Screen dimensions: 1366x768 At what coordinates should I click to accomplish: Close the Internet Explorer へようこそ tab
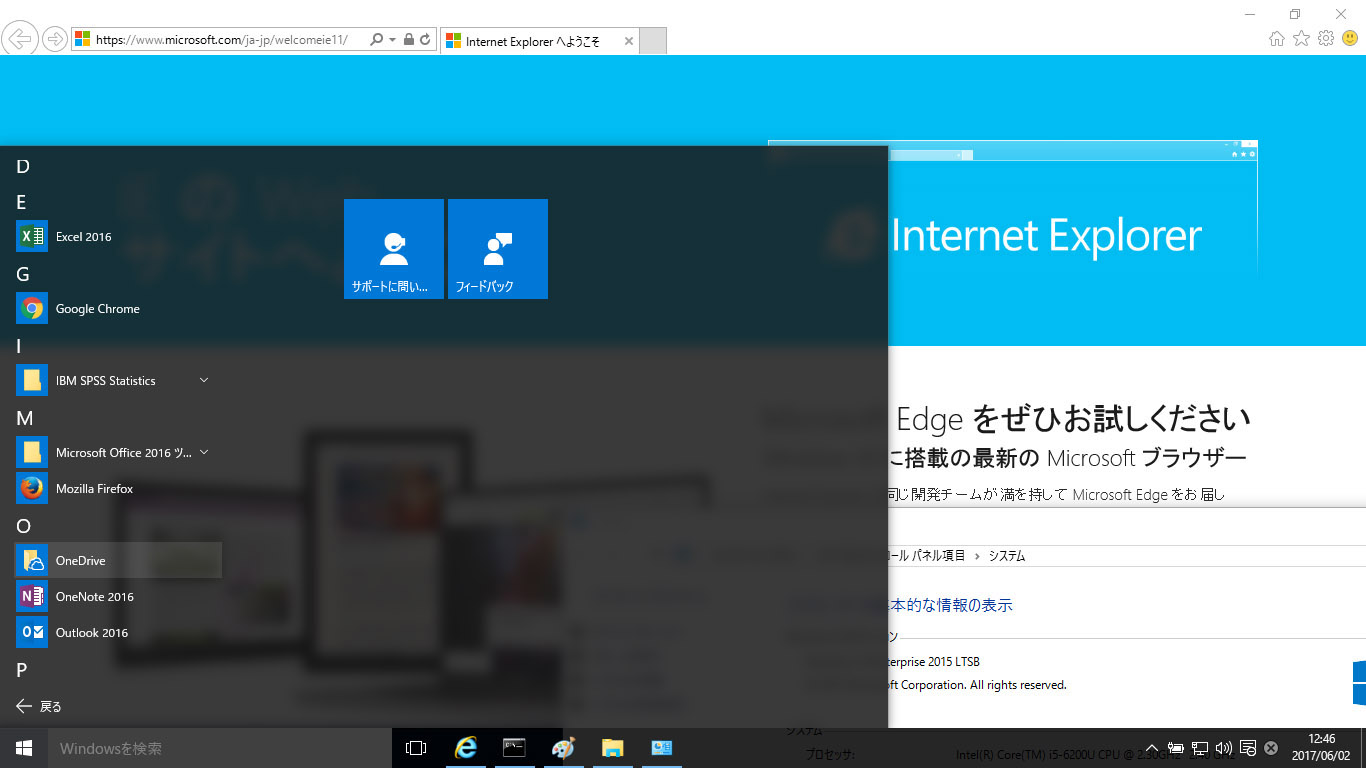click(x=628, y=41)
